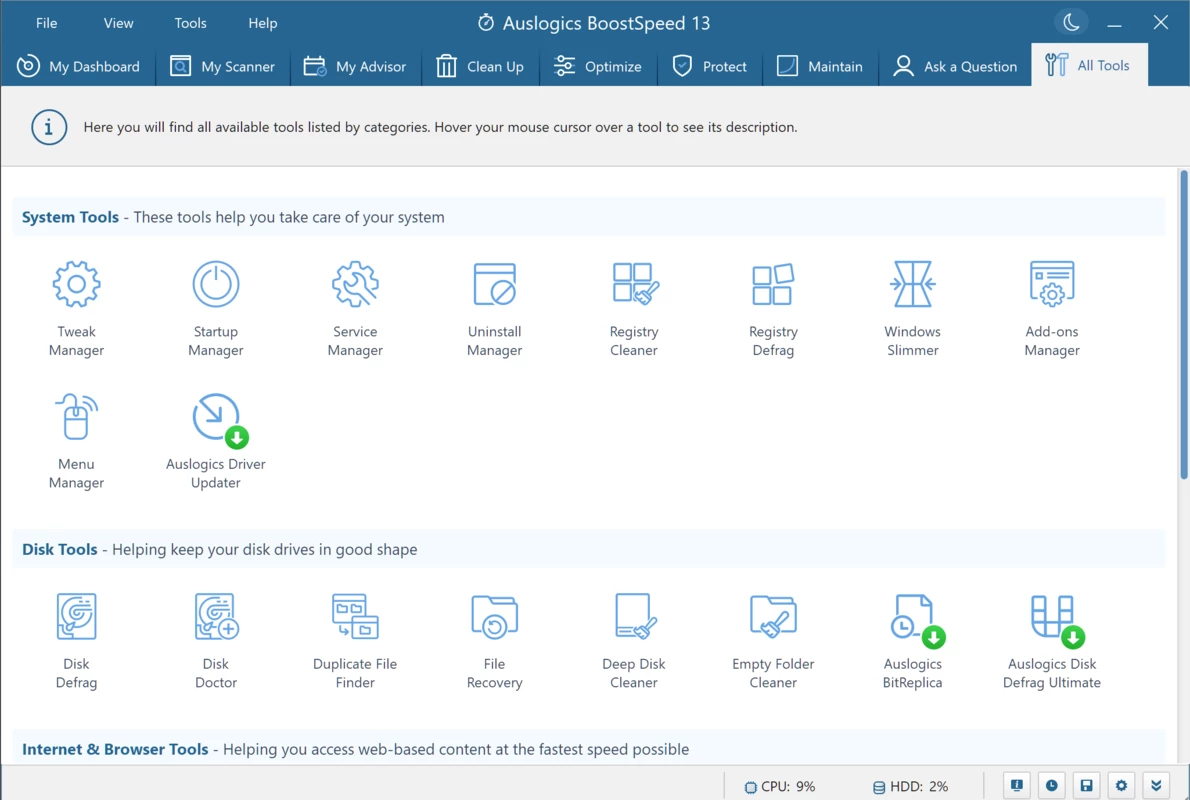Go to the Protect tab
Viewport: 1190px width, 800px height.
(x=710, y=66)
